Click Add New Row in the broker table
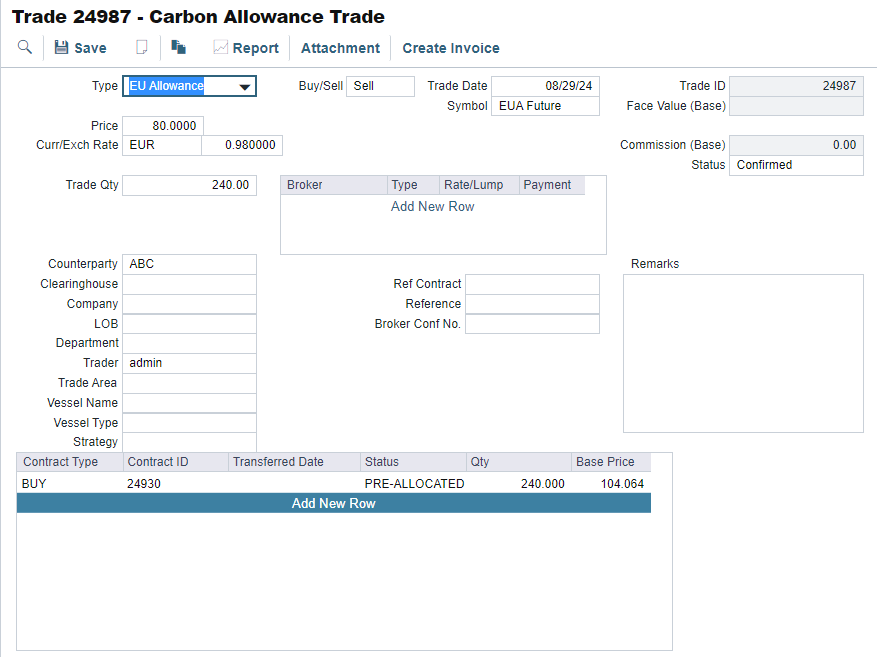 pyautogui.click(x=432, y=206)
